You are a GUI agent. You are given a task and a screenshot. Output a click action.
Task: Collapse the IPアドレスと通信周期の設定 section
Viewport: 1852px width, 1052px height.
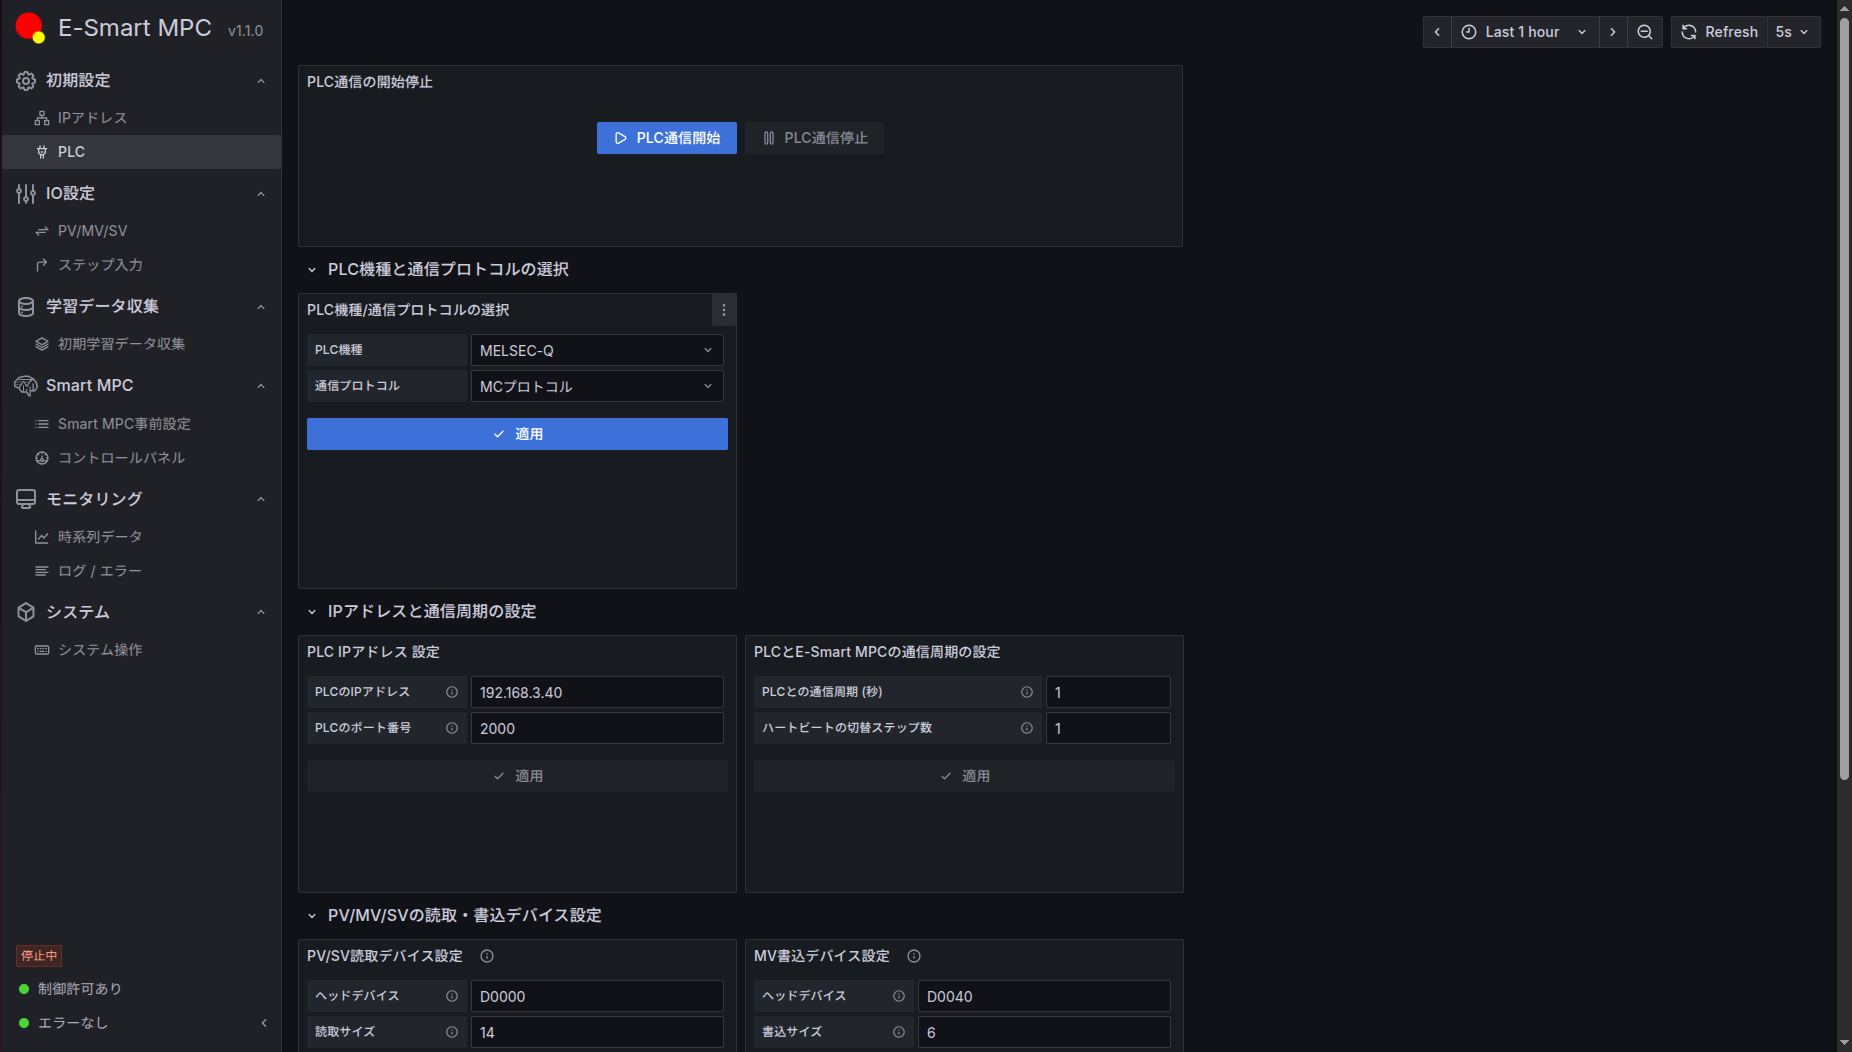click(x=312, y=612)
